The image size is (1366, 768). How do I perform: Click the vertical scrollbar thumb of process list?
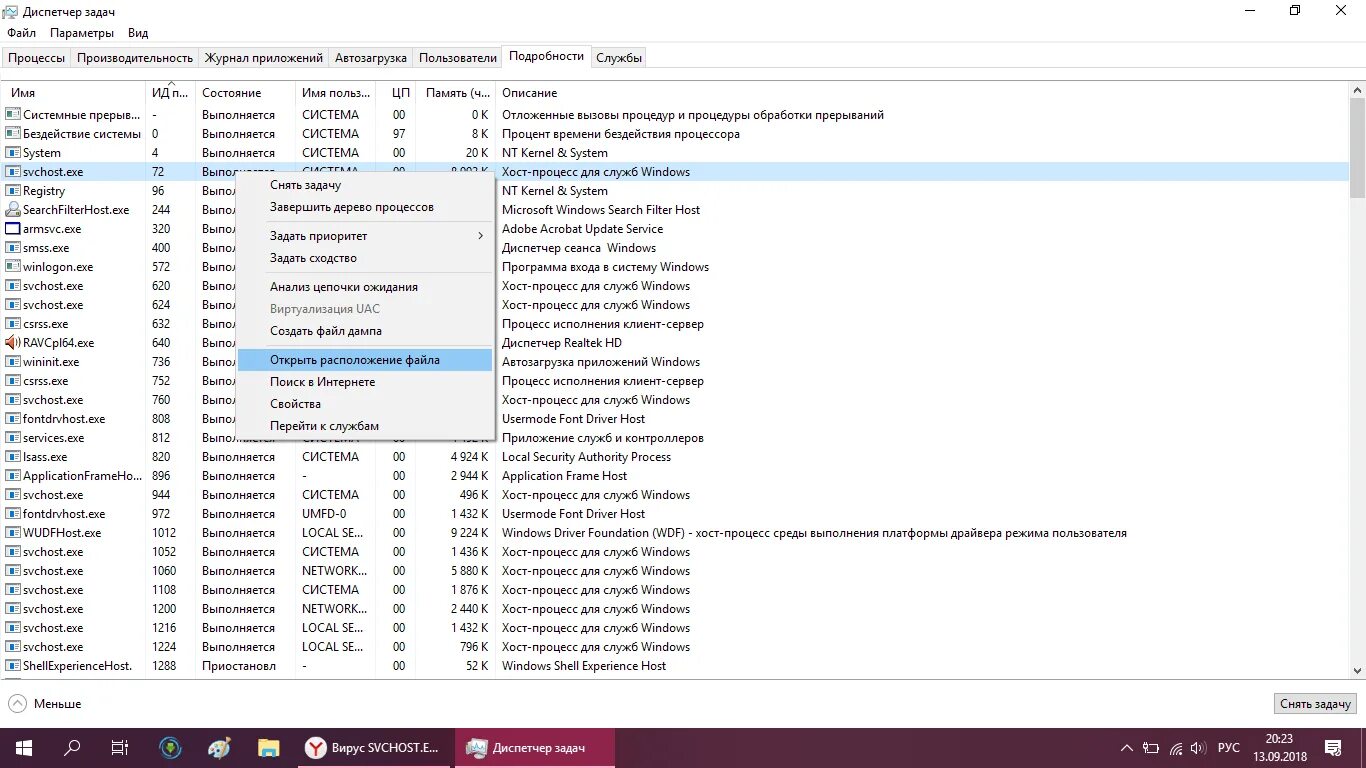(1357, 147)
